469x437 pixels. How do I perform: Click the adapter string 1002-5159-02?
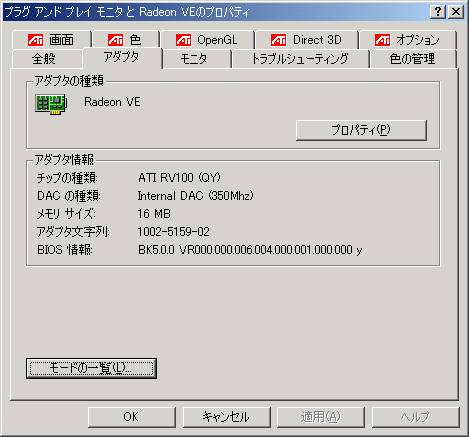174,232
